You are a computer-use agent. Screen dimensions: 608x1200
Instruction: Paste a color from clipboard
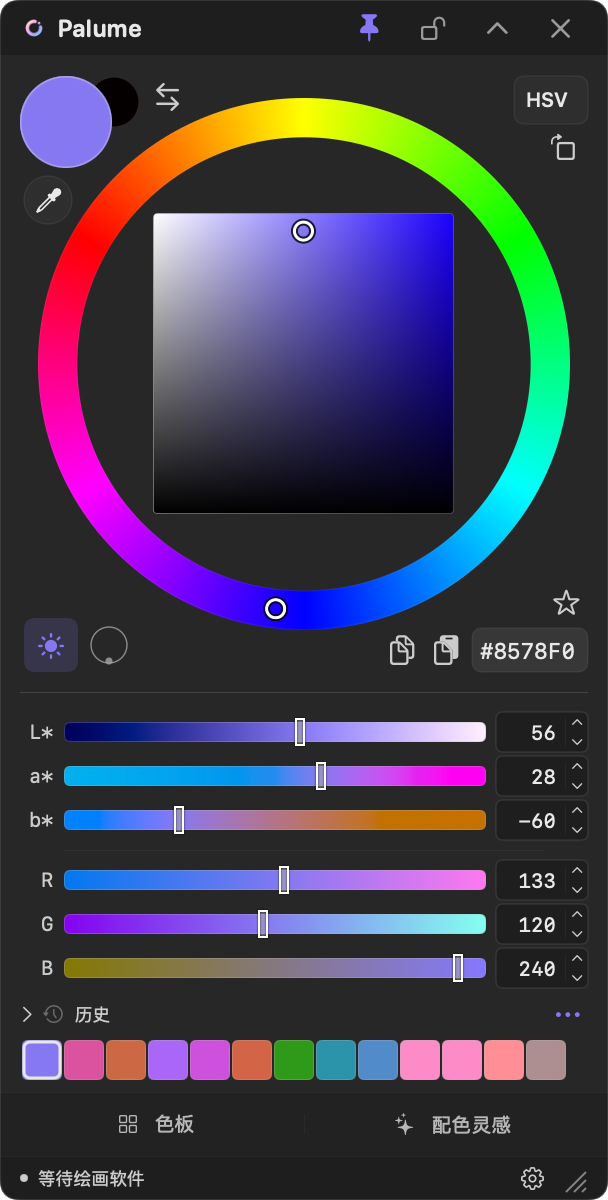[x=446, y=650]
